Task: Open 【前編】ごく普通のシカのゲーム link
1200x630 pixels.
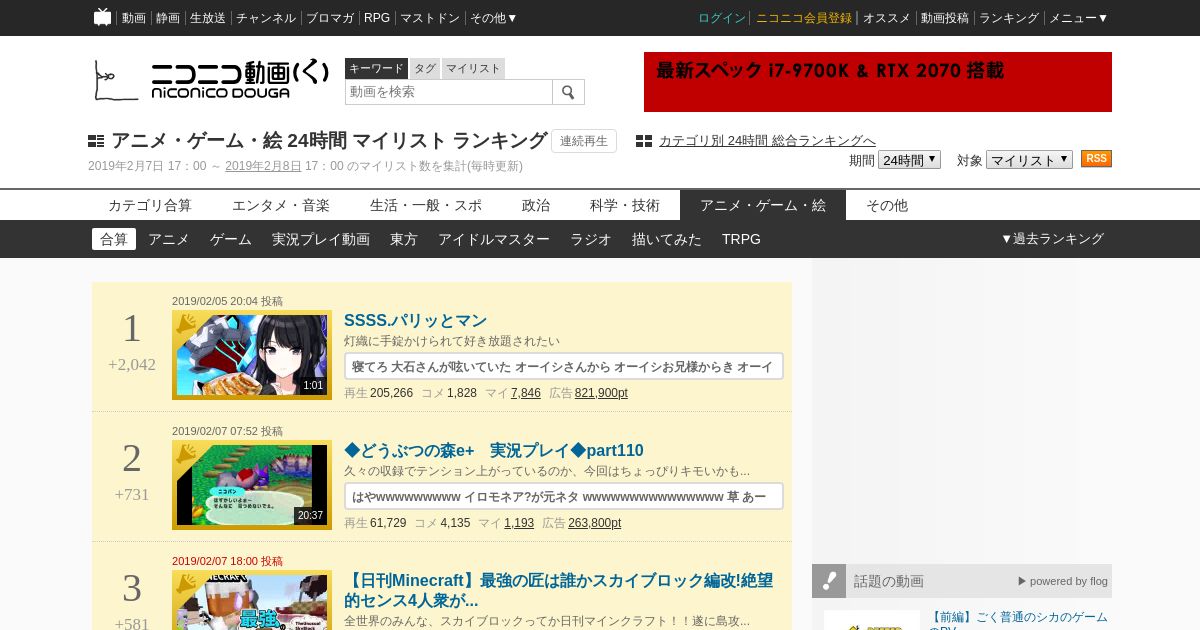Action: (x=1018, y=620)
